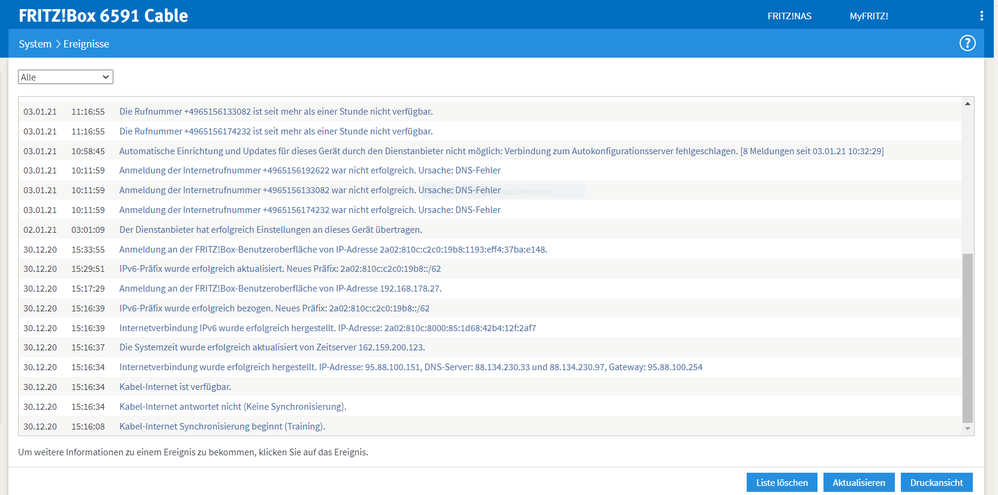This screenshot has height=495, width=998.
Task: Click the scroll up arrow of event list
Action: (x=968, y=103)
